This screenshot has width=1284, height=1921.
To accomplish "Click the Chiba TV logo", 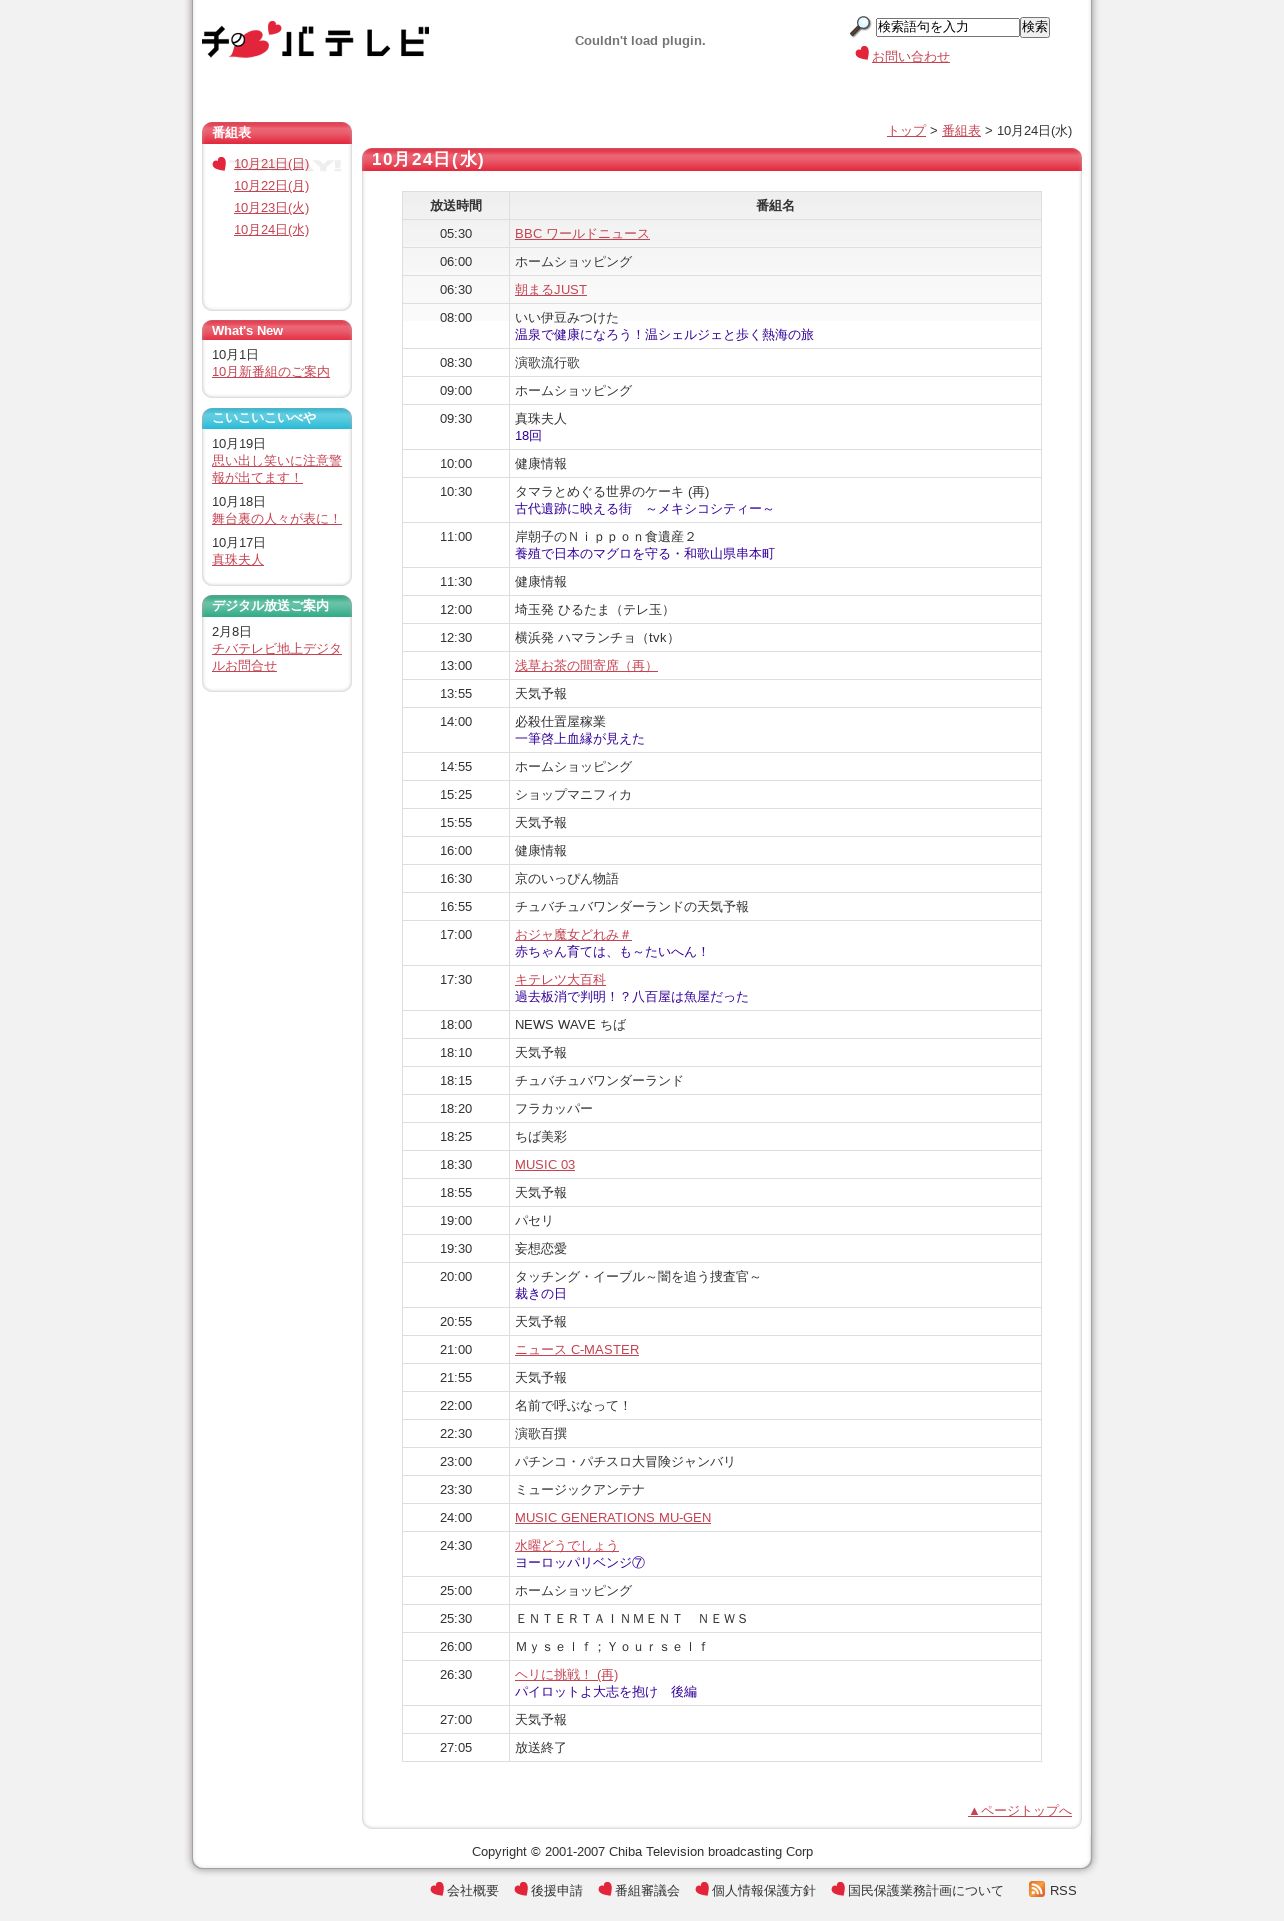I will [315, 40].
